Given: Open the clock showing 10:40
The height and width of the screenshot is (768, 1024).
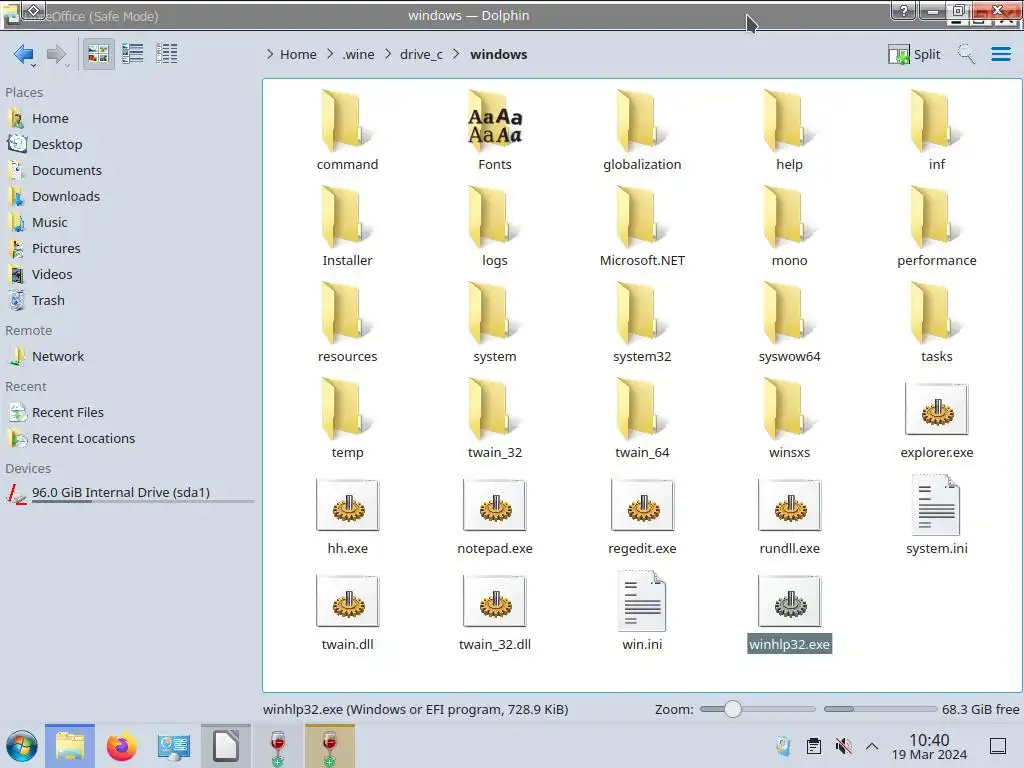Looking at the screenshot, I should 929,746.
